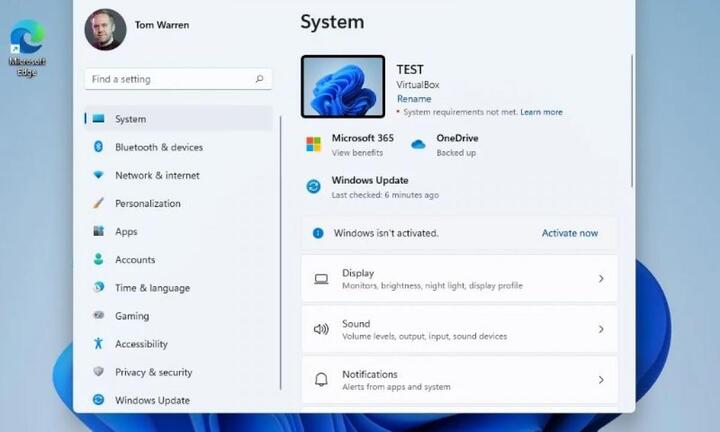This screenshot has width=720, height=432.
Task: Click the Accounts person icon
Action: pyautogui.click(x=98, y=259)
